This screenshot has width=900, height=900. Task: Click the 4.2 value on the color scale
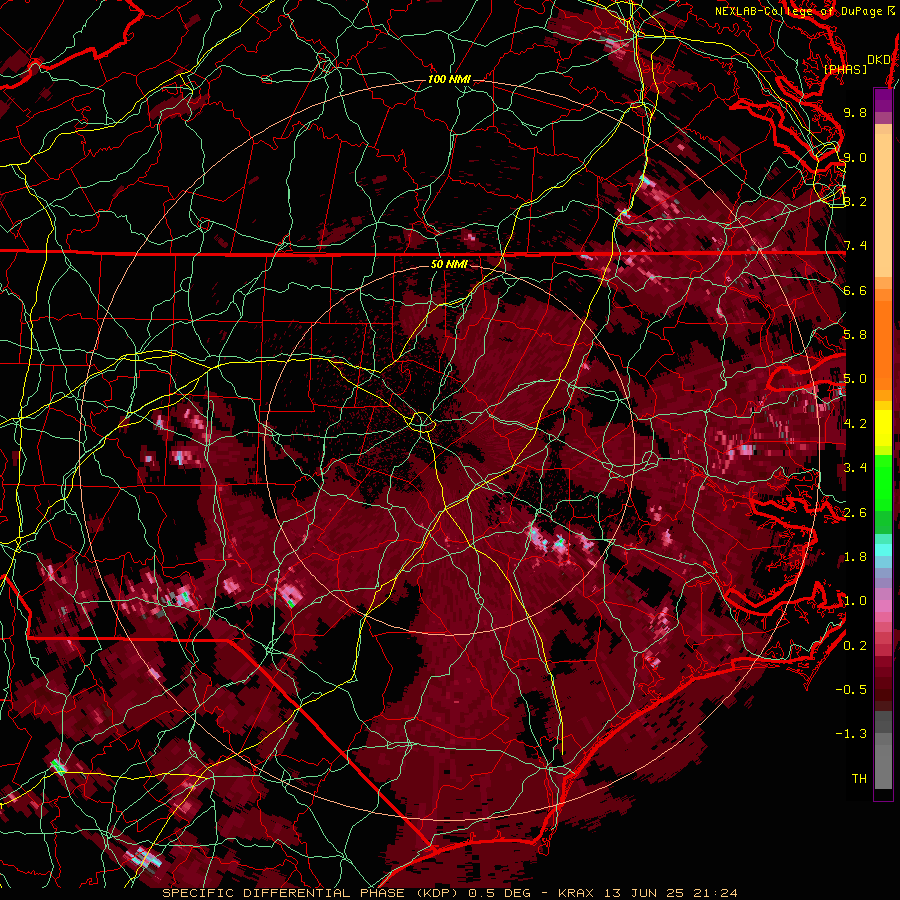click(x=855, y=424)
